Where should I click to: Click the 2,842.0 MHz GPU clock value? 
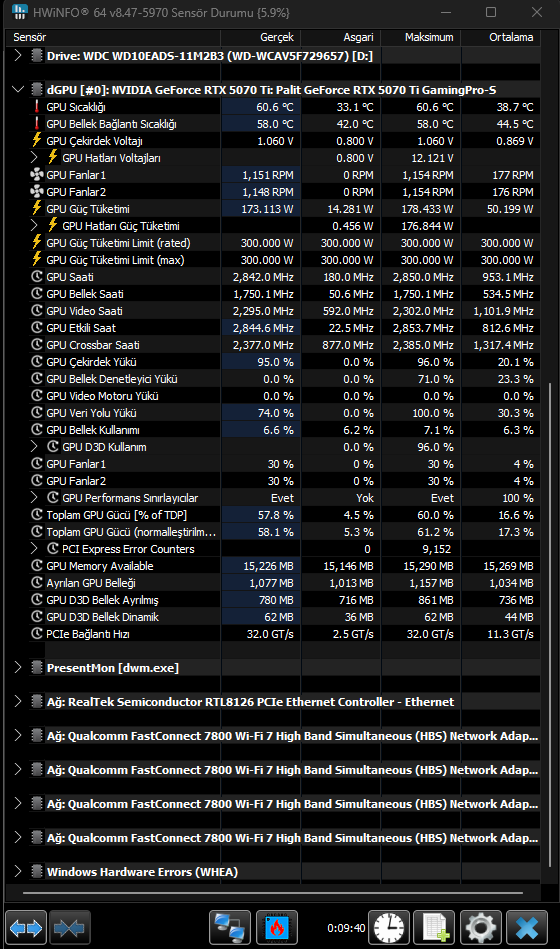click(263, 277)
